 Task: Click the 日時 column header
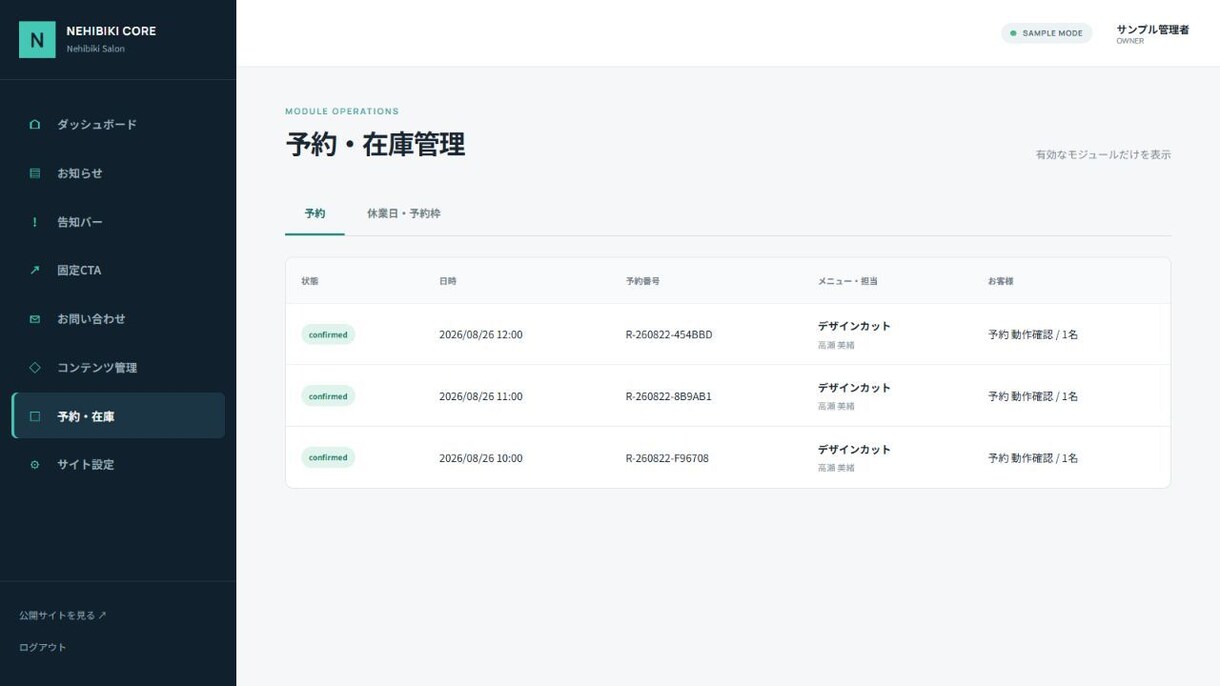[448, 281]
